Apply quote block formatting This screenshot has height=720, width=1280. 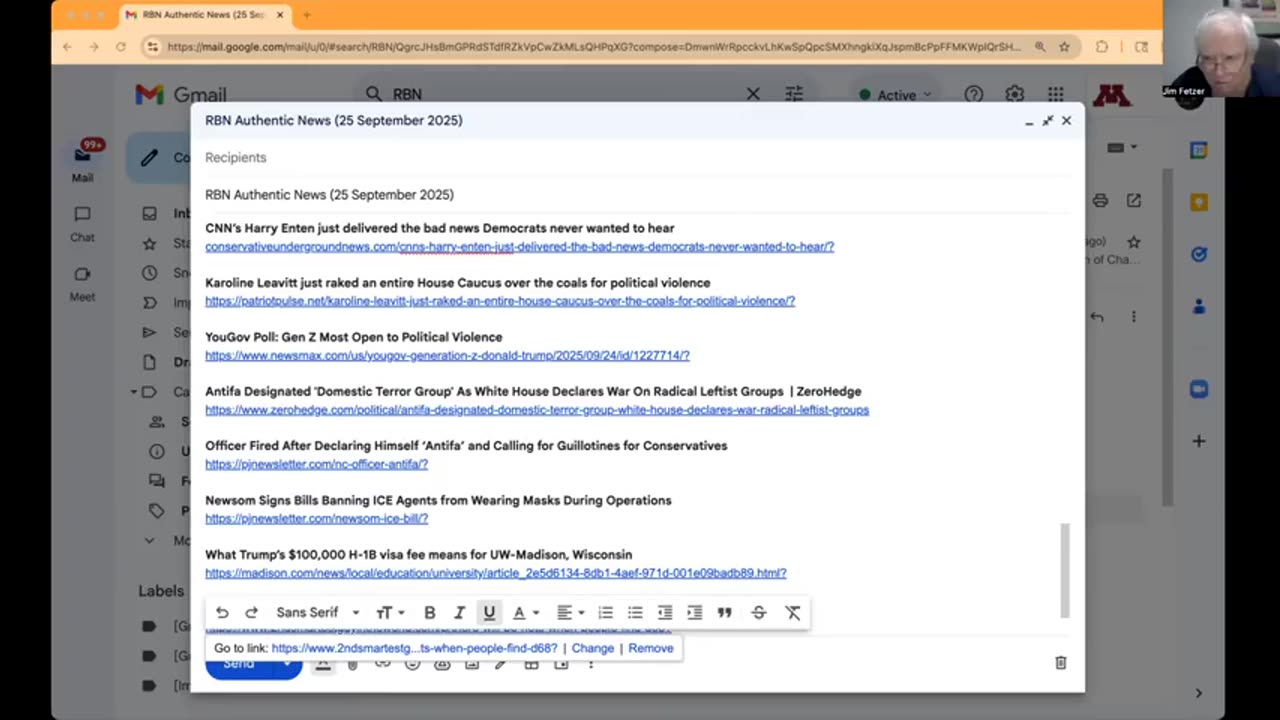click(724, 613)
